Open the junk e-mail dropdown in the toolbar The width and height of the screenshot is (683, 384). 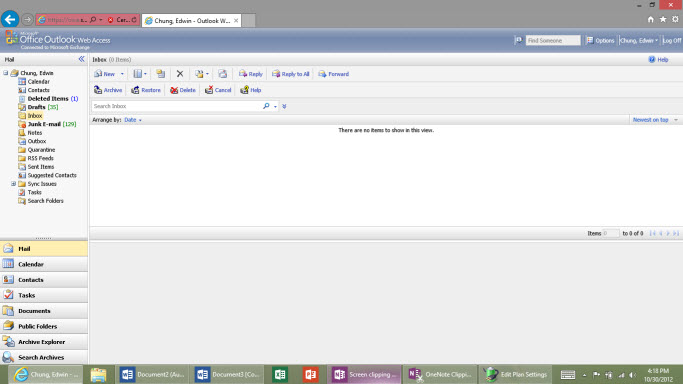pos(202,74)
